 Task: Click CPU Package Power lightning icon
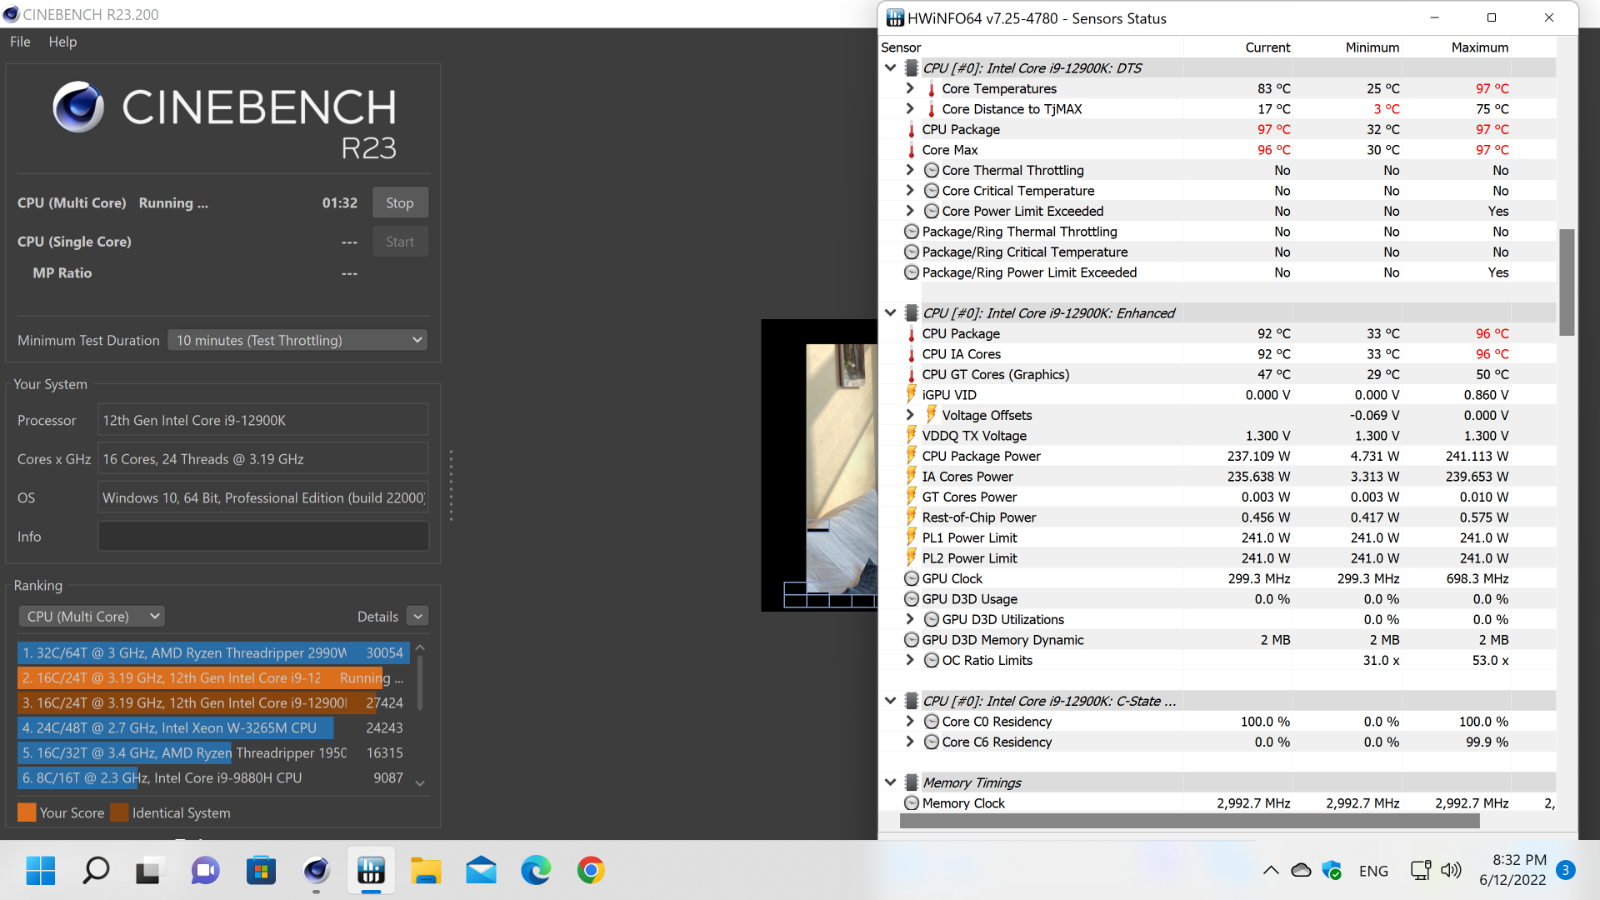[911, 456]
